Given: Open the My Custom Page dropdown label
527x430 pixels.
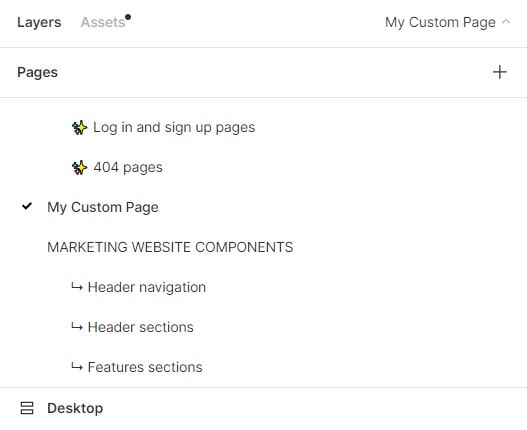Looking at the screenshot, I should [440, 23].
